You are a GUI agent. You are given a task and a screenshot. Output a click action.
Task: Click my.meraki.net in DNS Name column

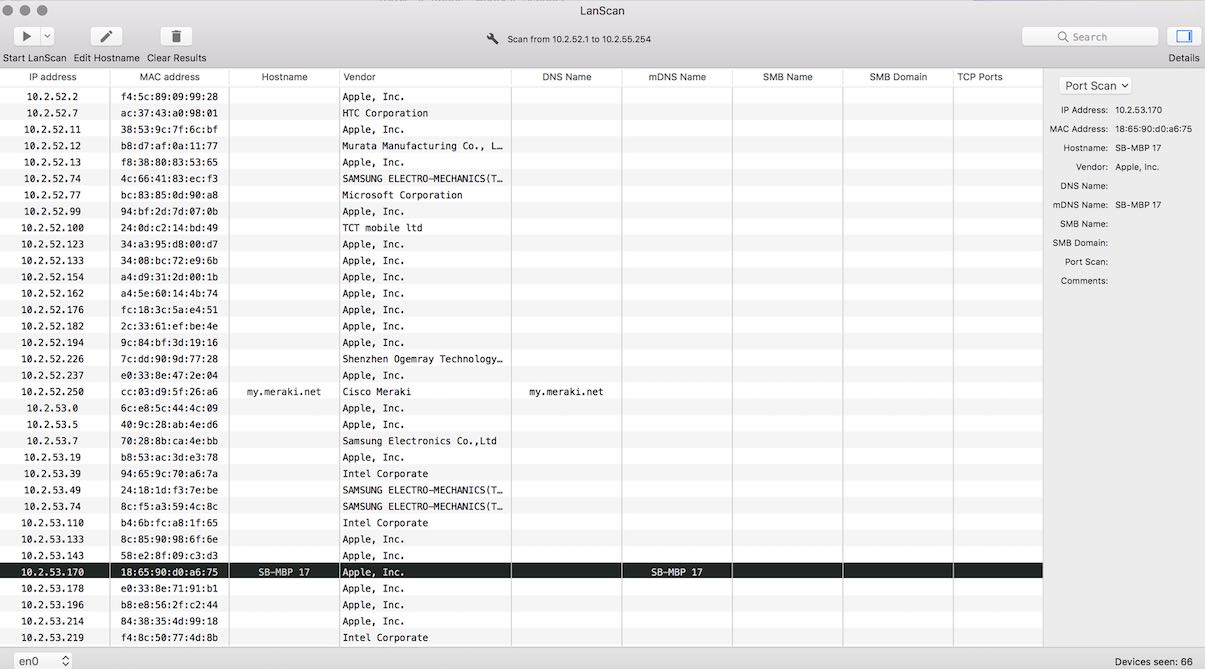(x=566, y=392)
